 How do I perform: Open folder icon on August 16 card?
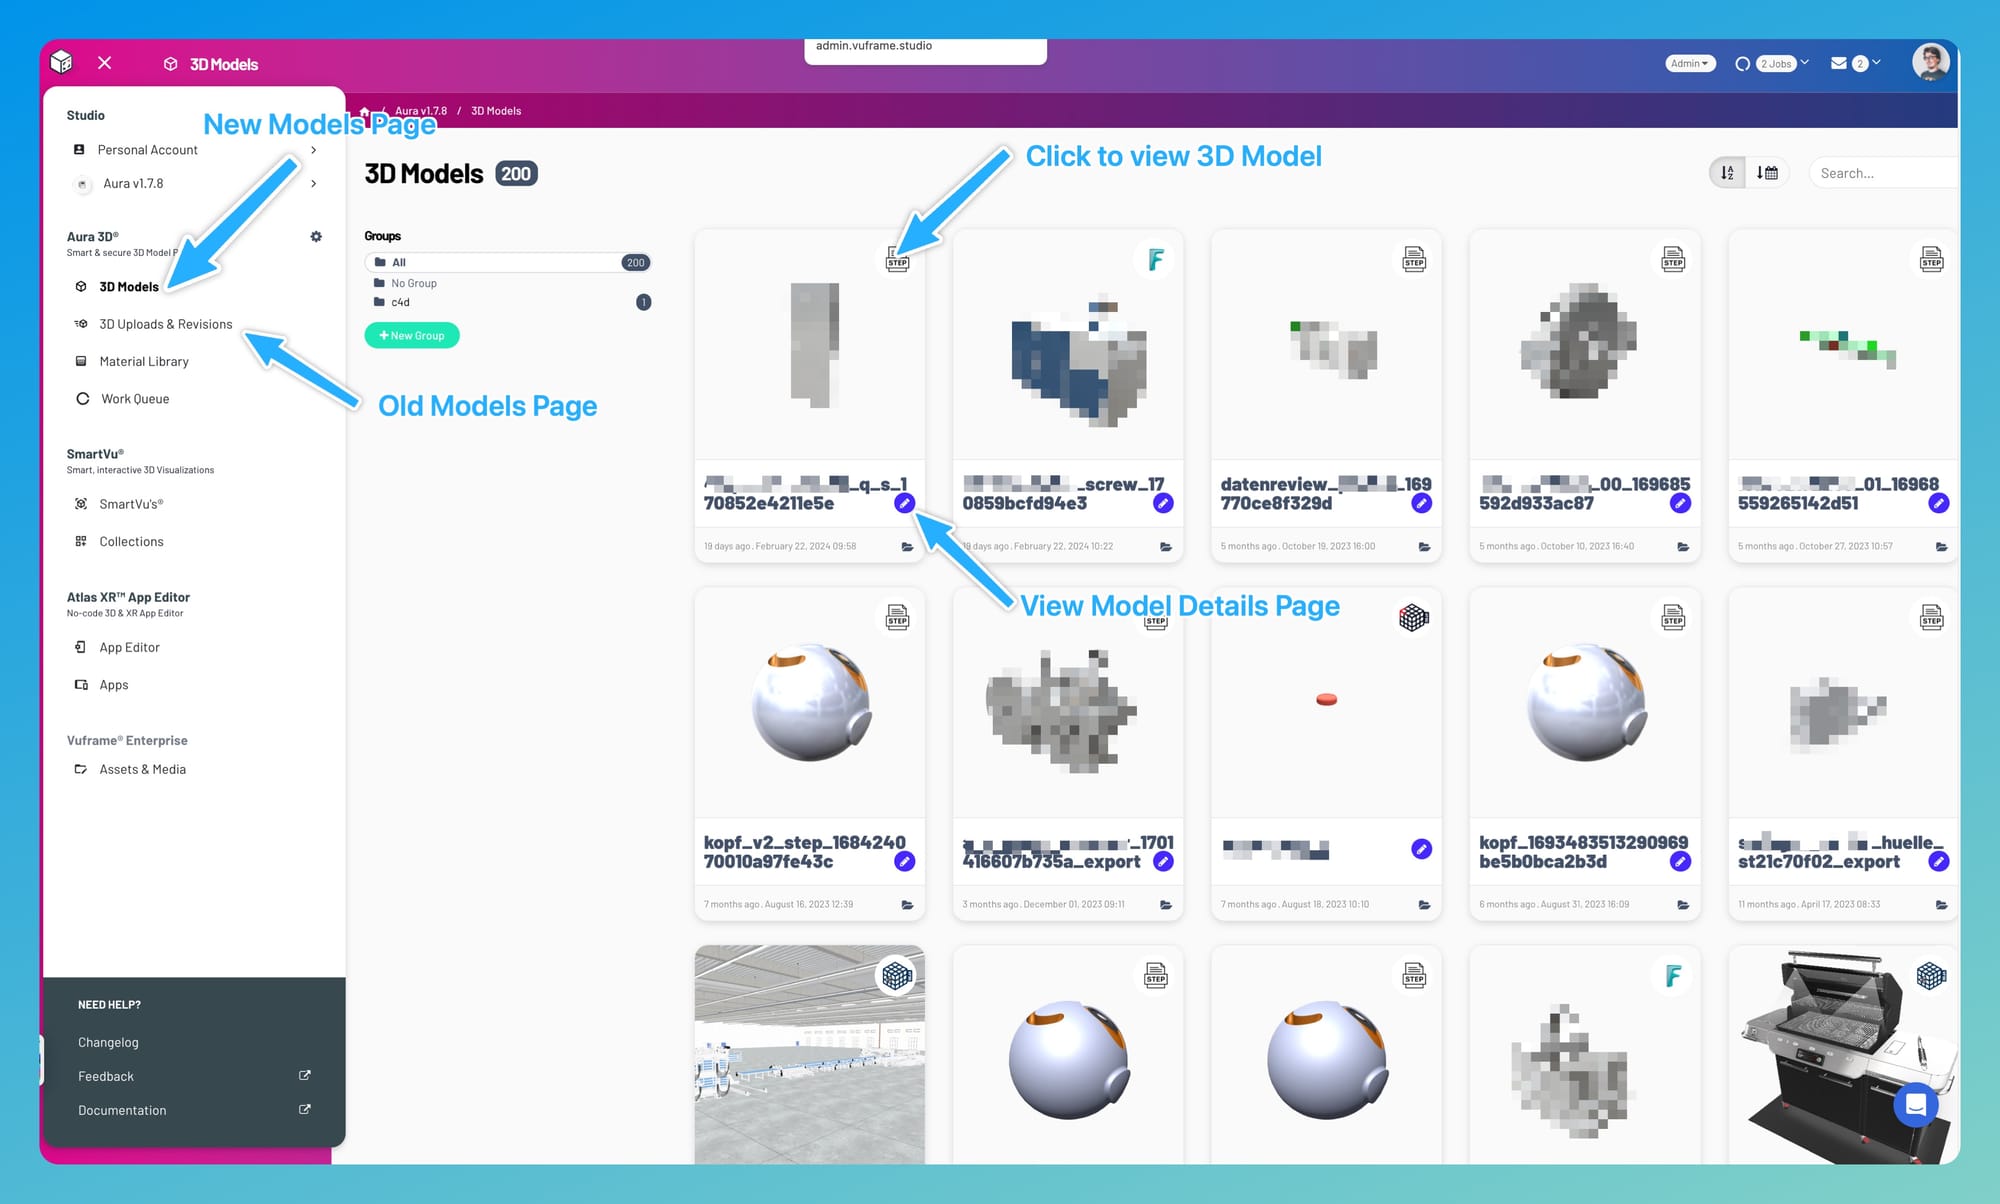908,905
